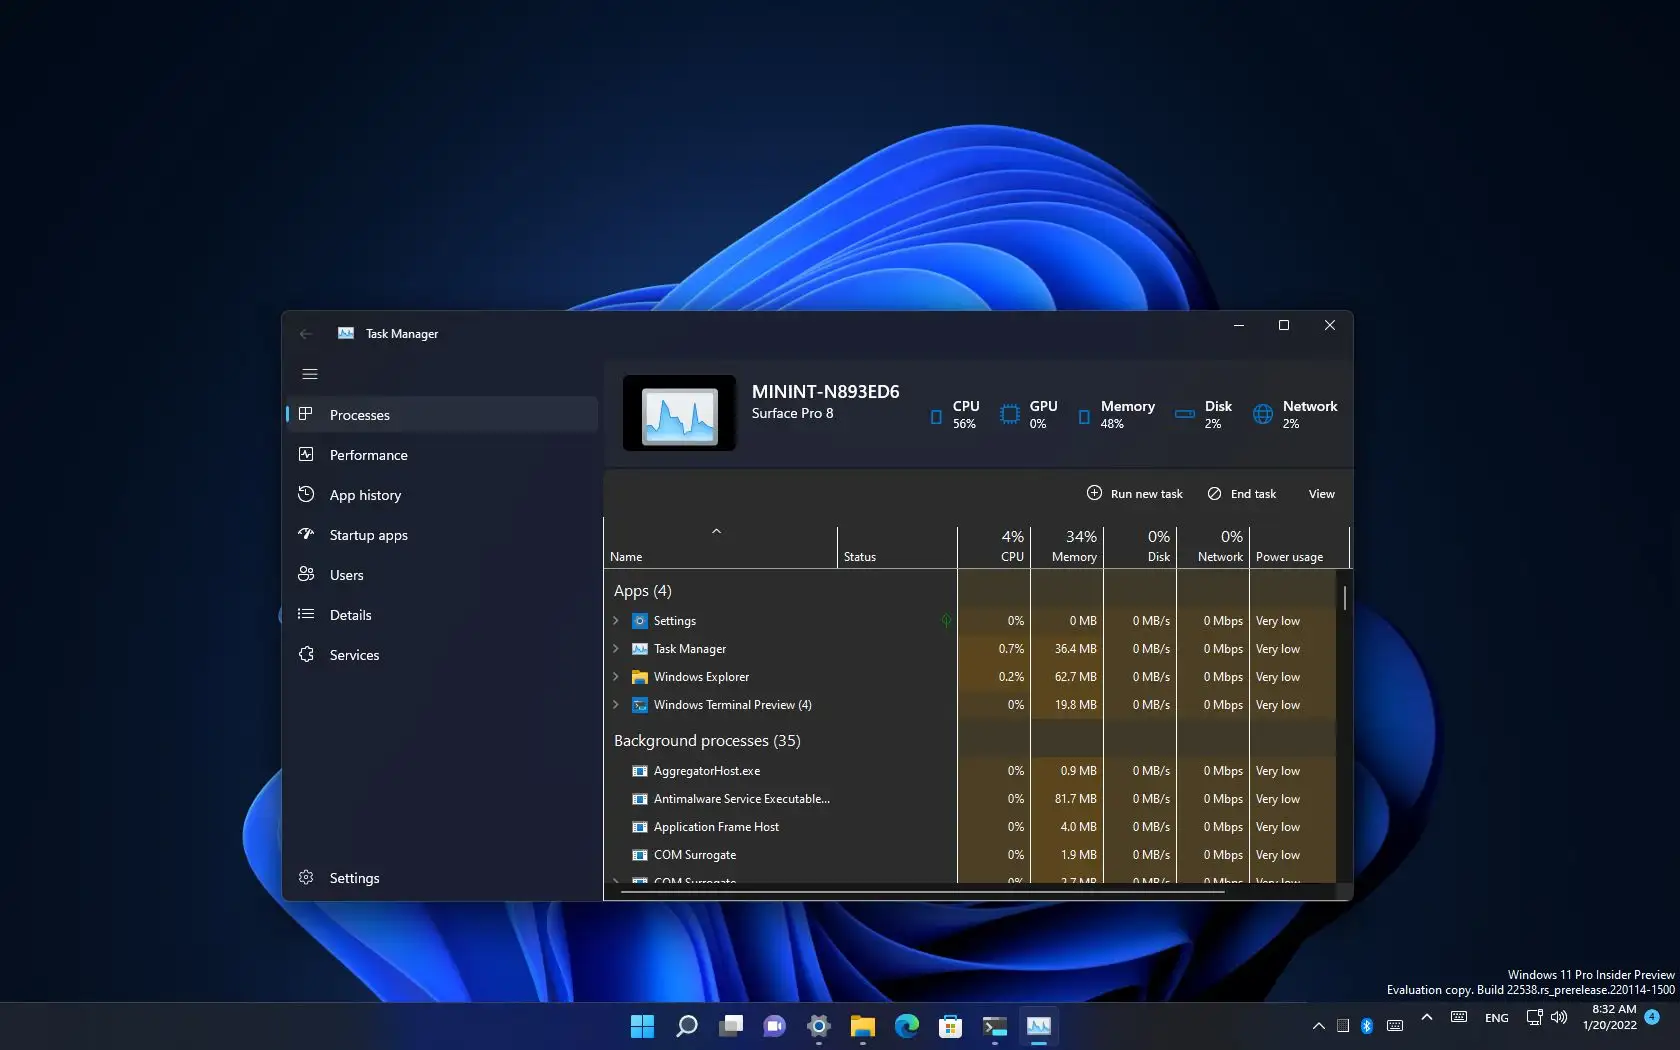Expand Windows Terminal Preview process group
This screenshot has height=1050, width=1680.
pos(615,705)
